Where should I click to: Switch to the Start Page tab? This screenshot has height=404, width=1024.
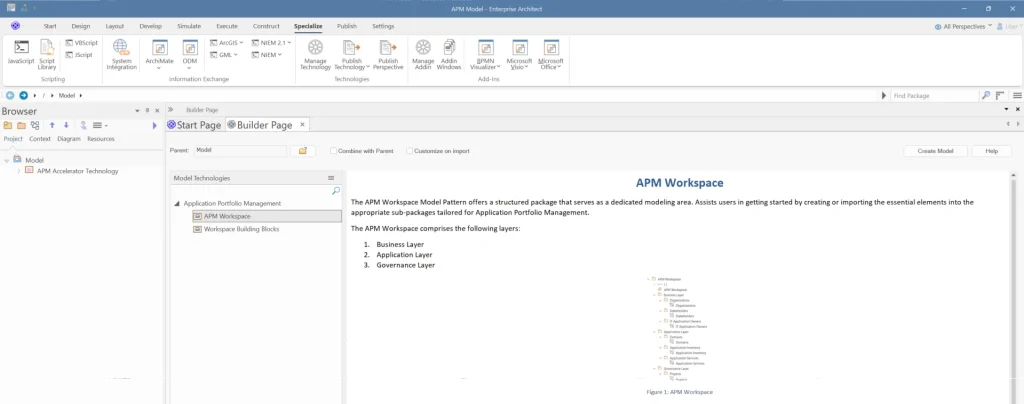click(x=195, y=125)
